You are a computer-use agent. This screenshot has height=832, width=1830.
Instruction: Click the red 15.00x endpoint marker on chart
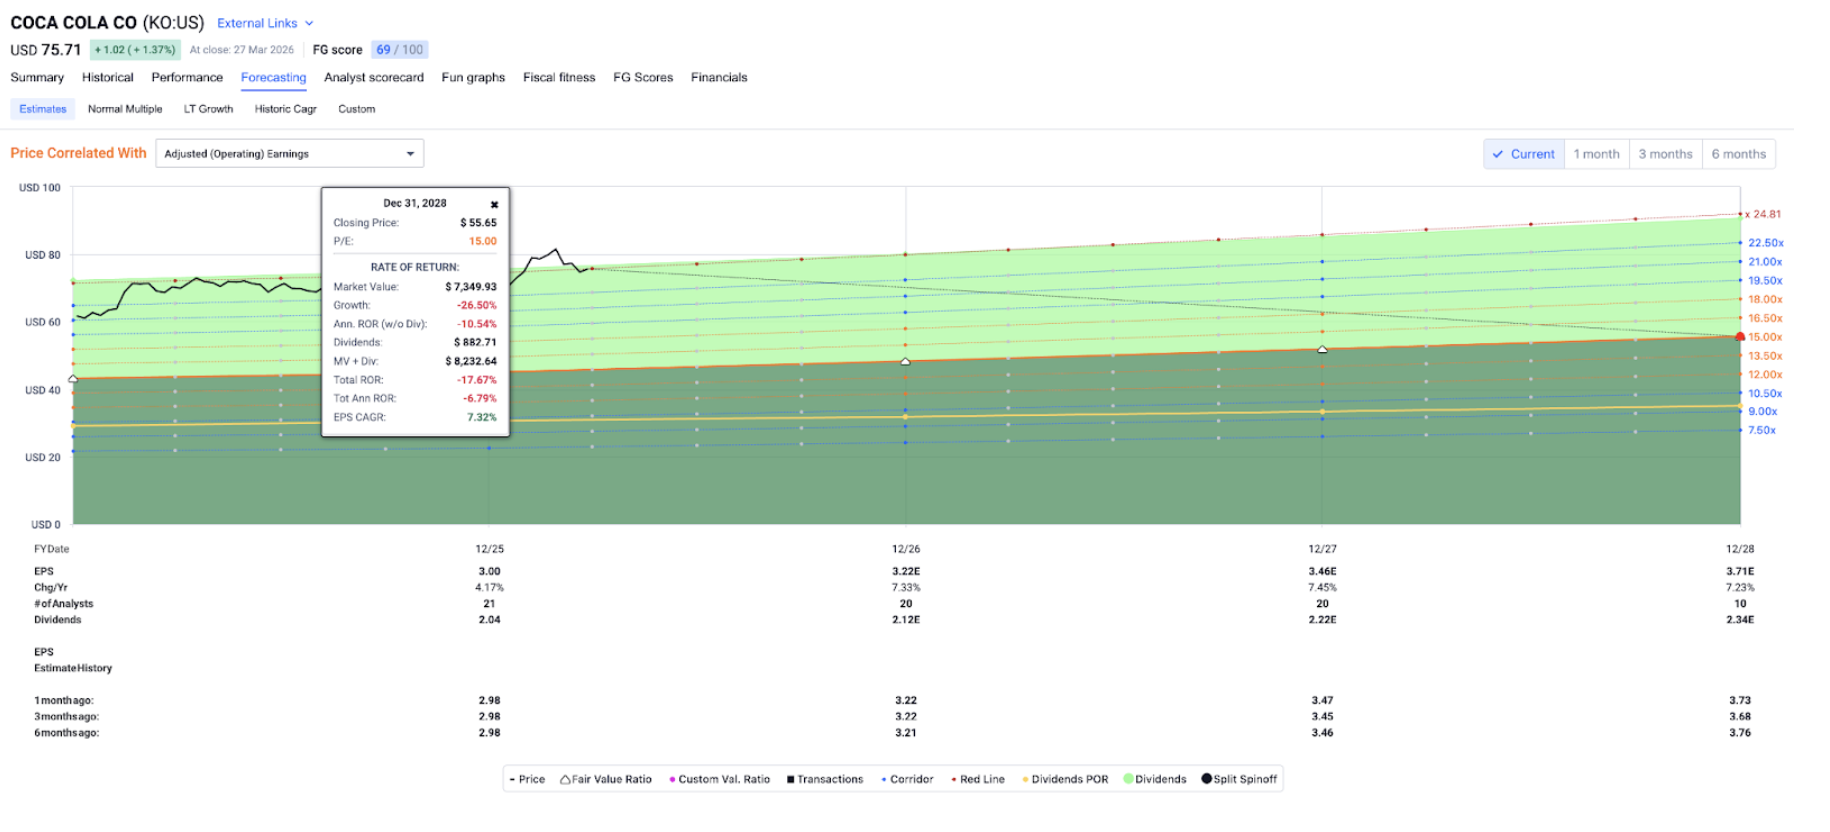point(1740,337)
